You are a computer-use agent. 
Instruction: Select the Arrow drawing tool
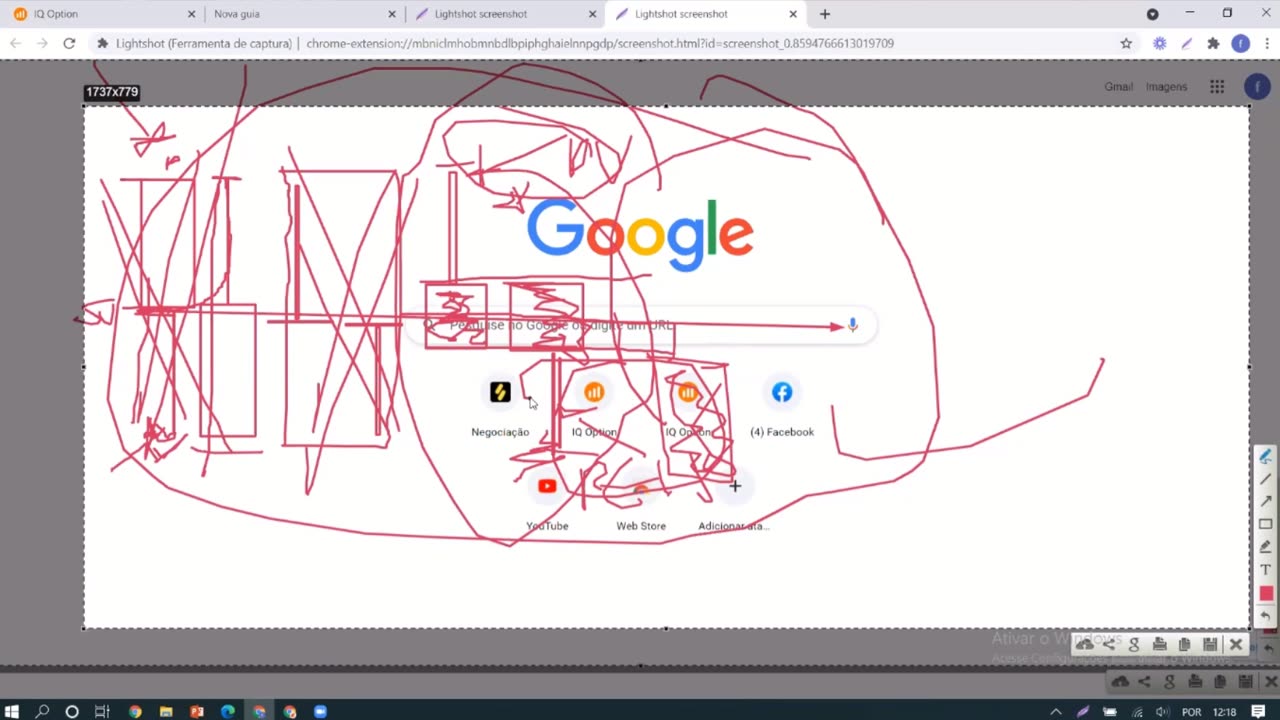1265,501
